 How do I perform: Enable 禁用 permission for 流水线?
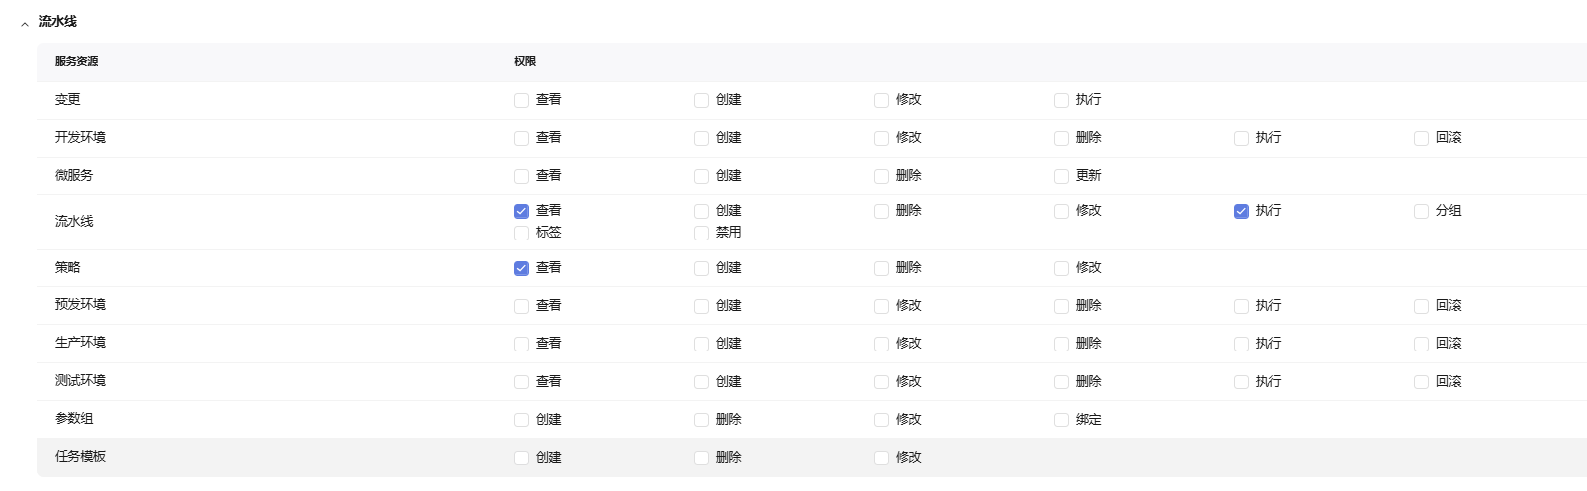(701, 233)
